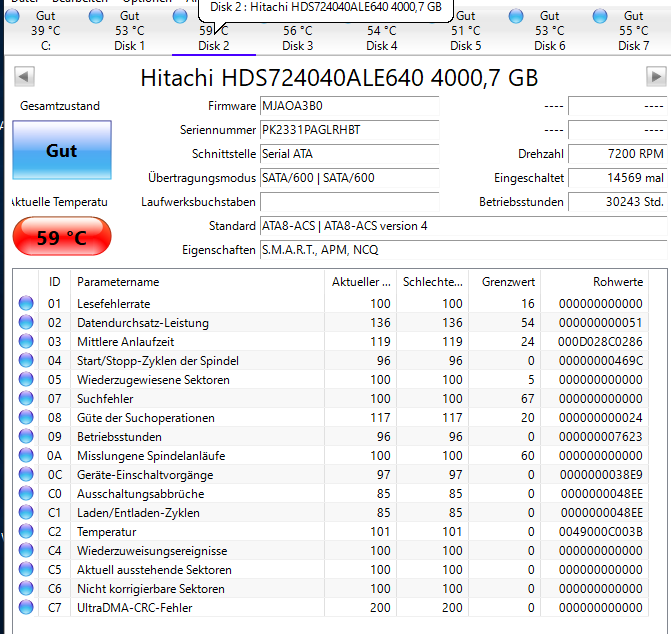The height and width of the screenshot is (634, 671).
Task: Click status orb for Mittlere Anlaufzeit row
Action: pos(26,341)
